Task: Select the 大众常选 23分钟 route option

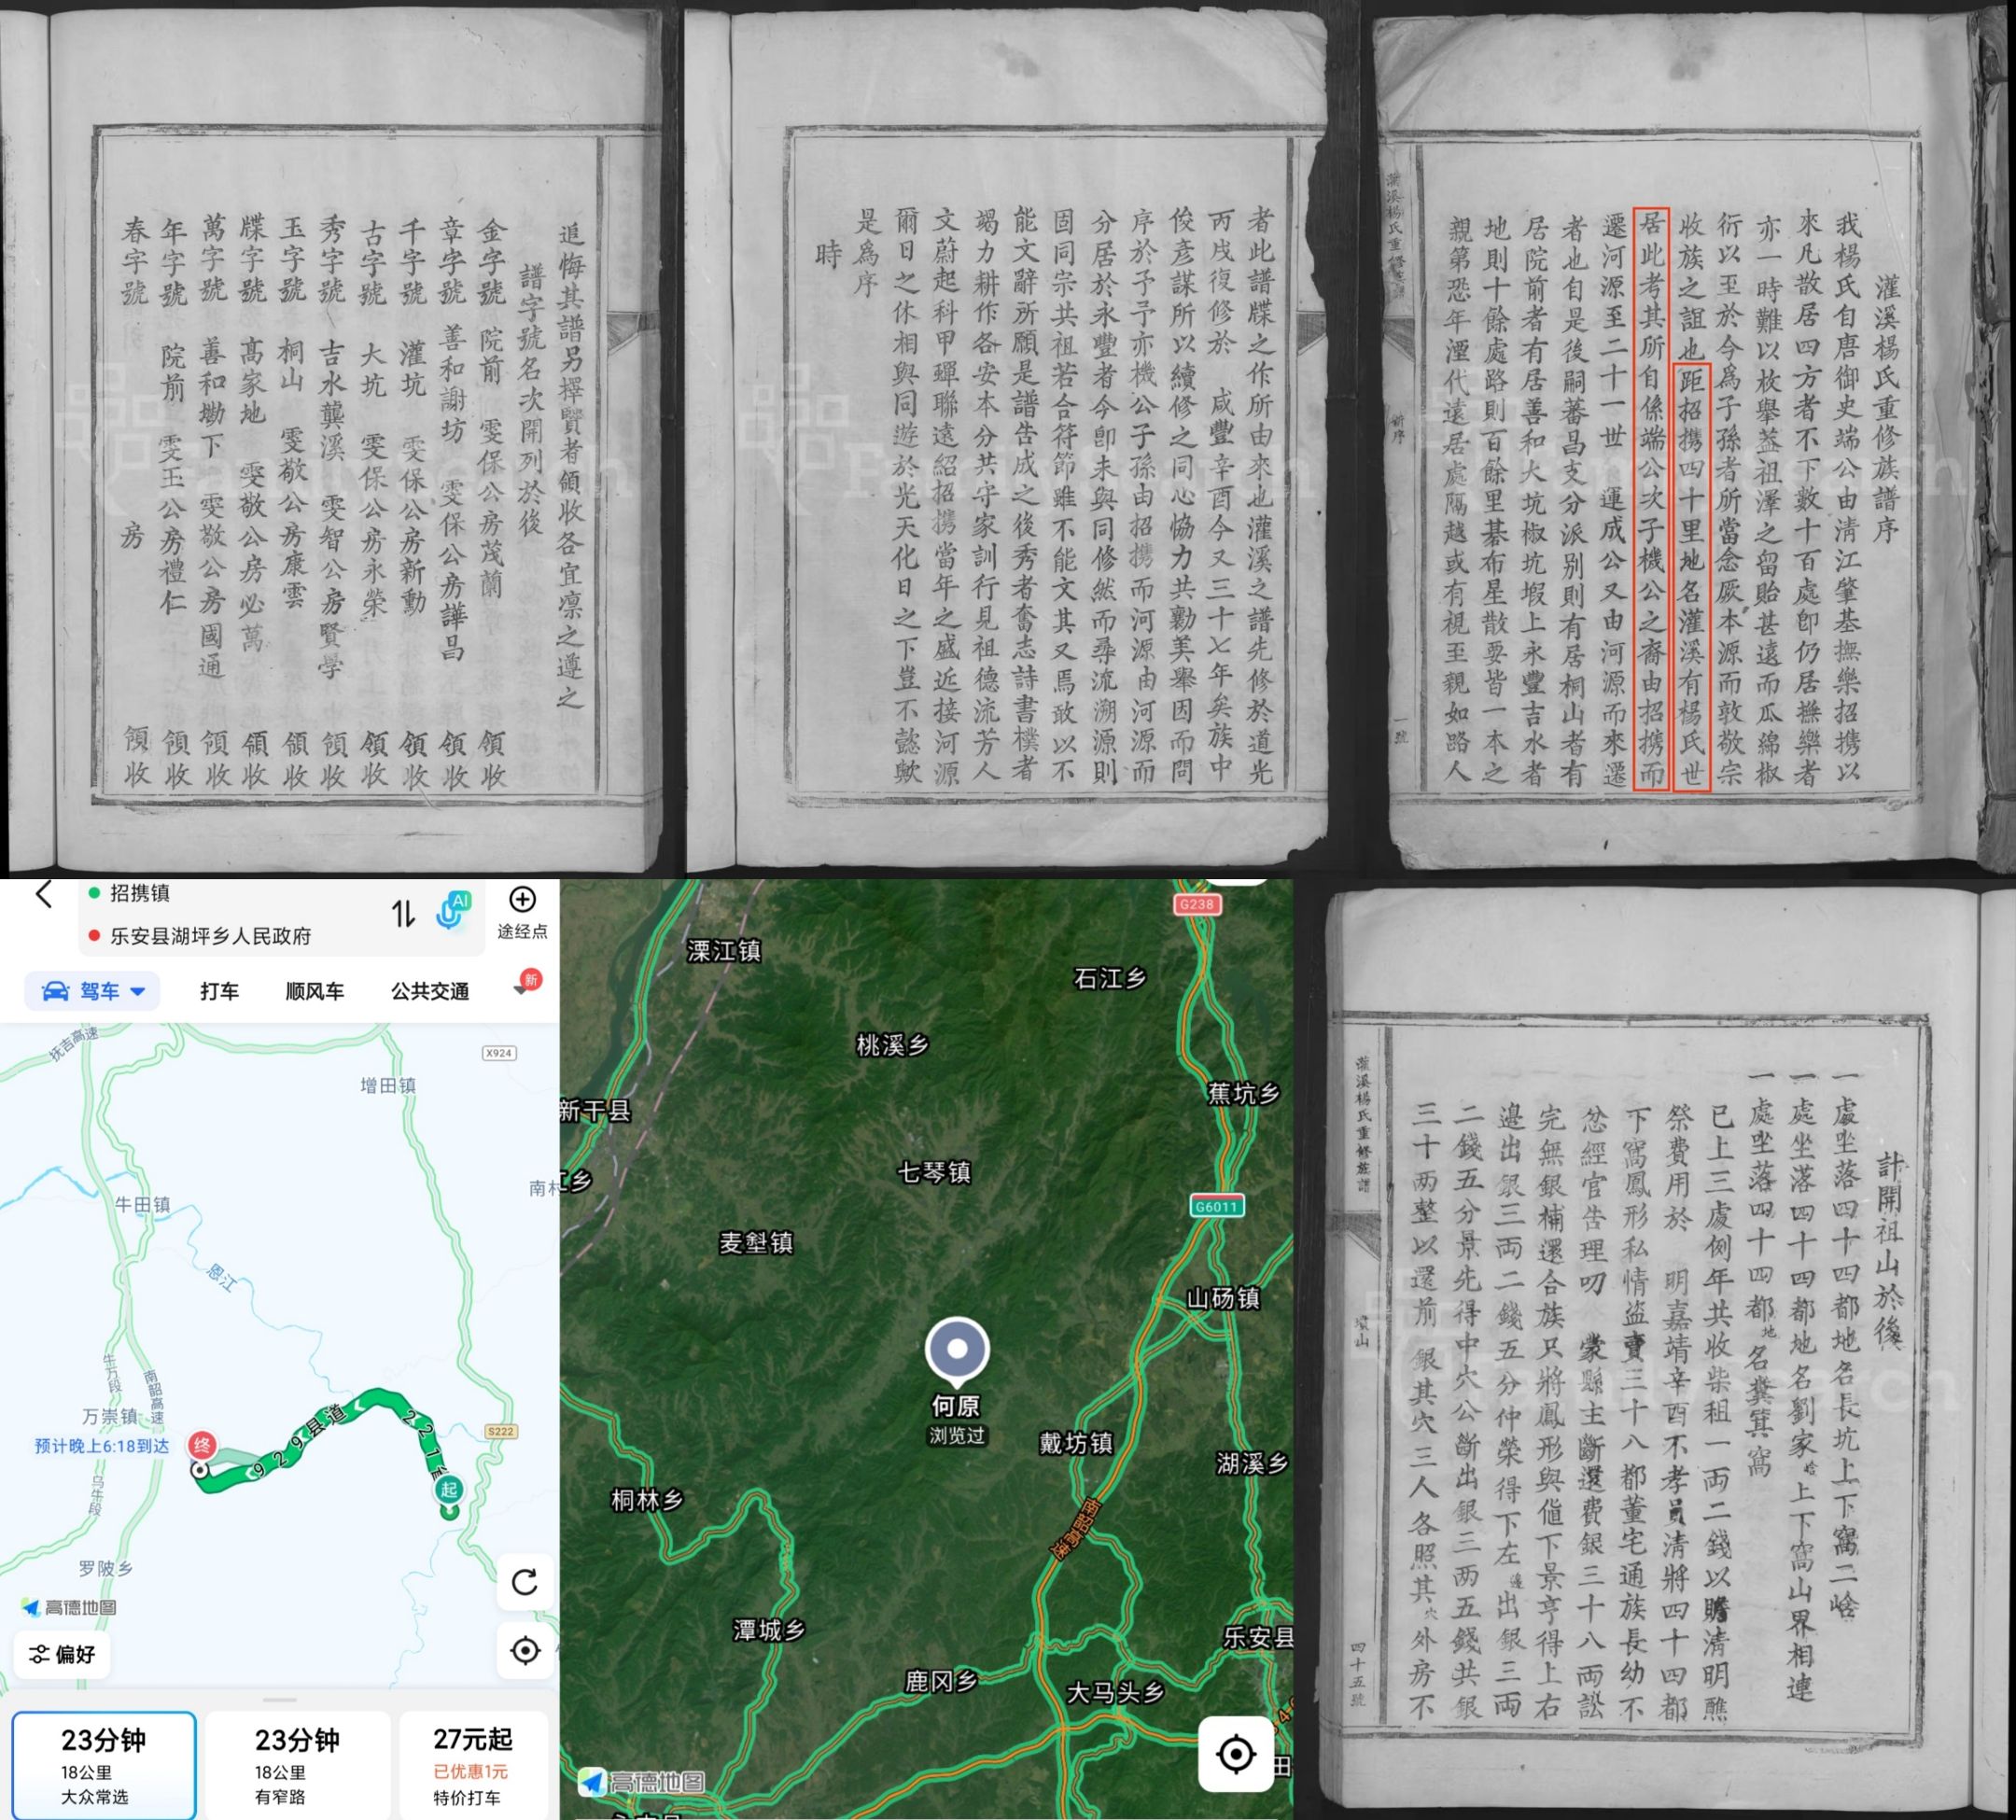Action: pos(104,1765)
